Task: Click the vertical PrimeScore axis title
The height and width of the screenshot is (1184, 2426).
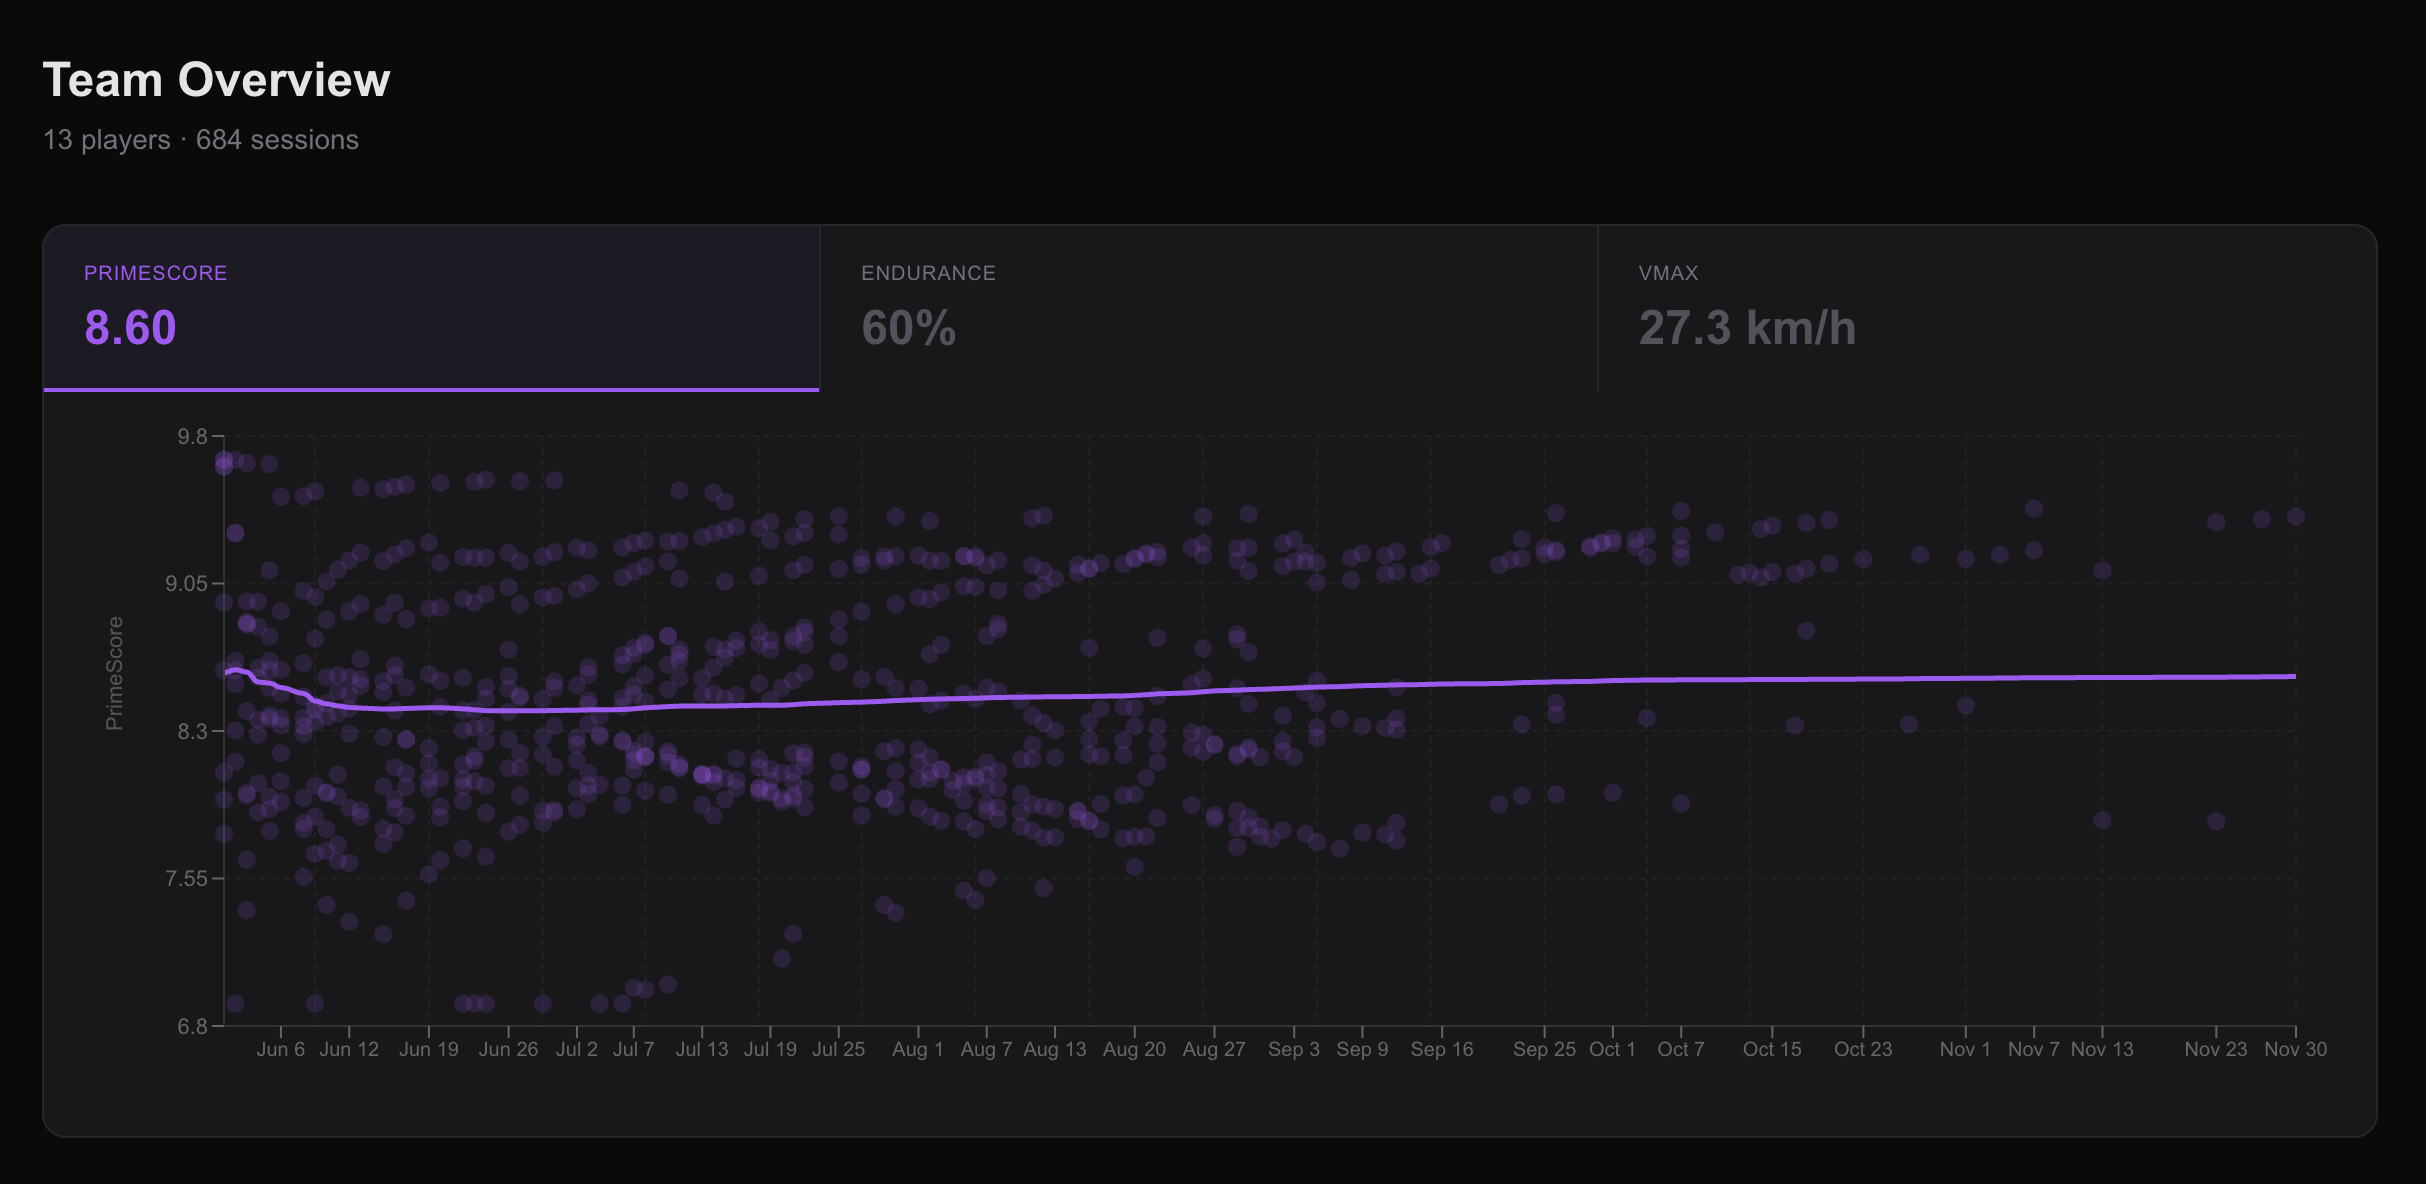Action: coord(115,673)
